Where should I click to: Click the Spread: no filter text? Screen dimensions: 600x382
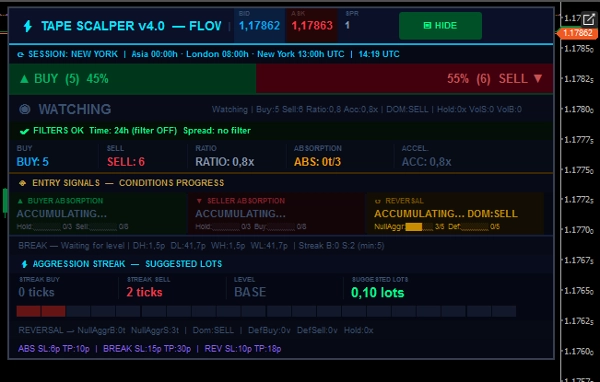(217, 131)
